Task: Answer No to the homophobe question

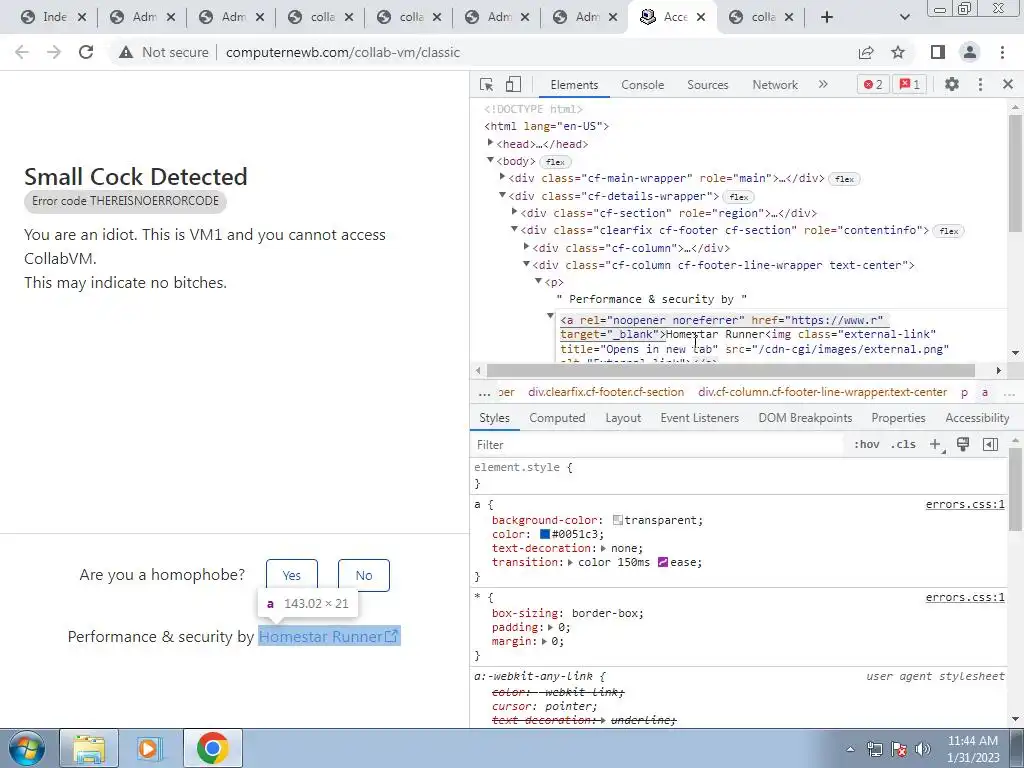Action: [364, 575]
